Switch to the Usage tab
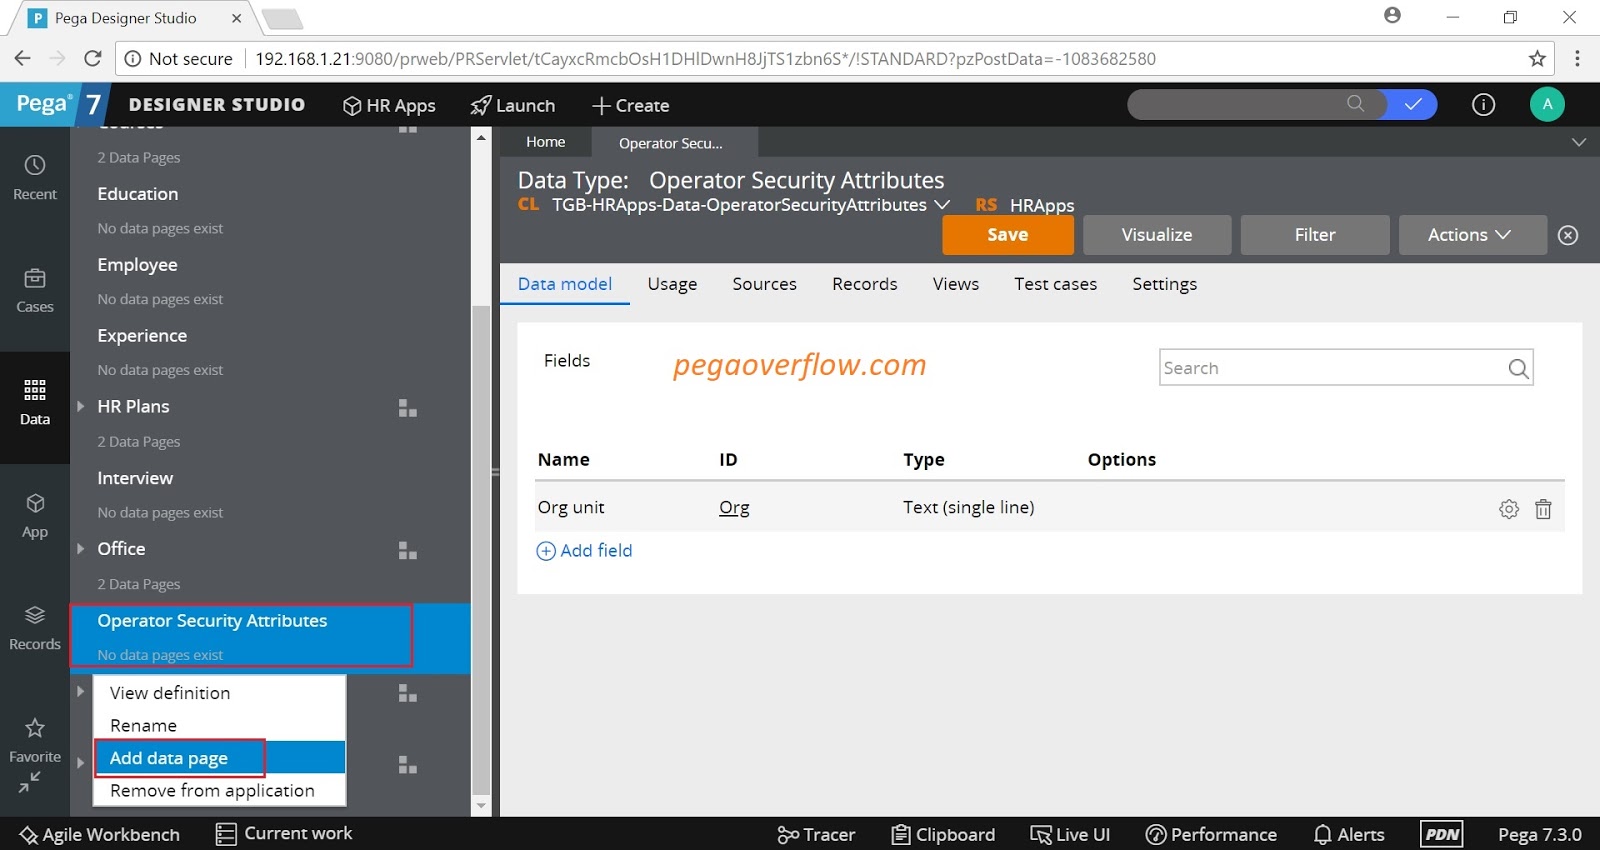 click(x=672, y=284)
